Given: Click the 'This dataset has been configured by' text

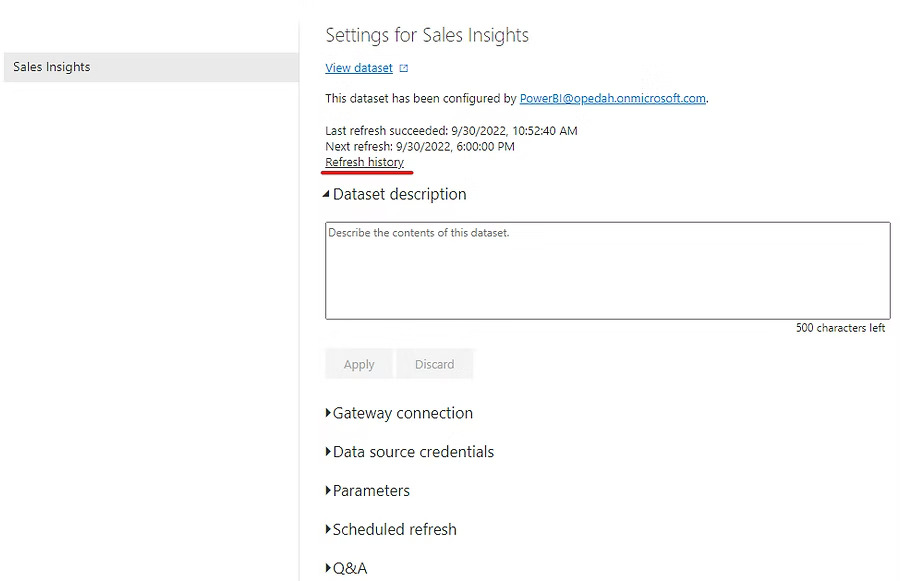Looking at the screenshot, I should [421, 99].
